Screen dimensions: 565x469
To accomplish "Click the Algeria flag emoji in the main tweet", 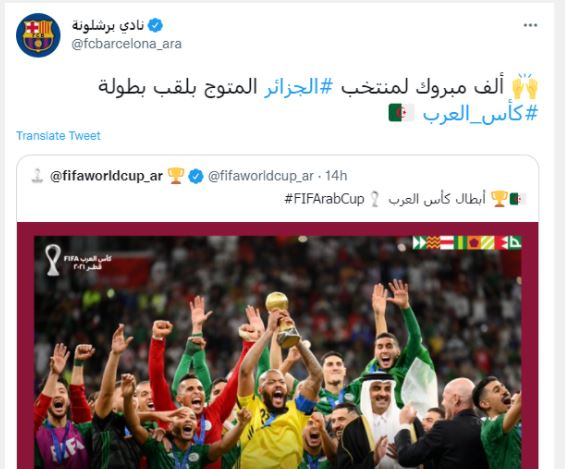I will tap(401, 113).
